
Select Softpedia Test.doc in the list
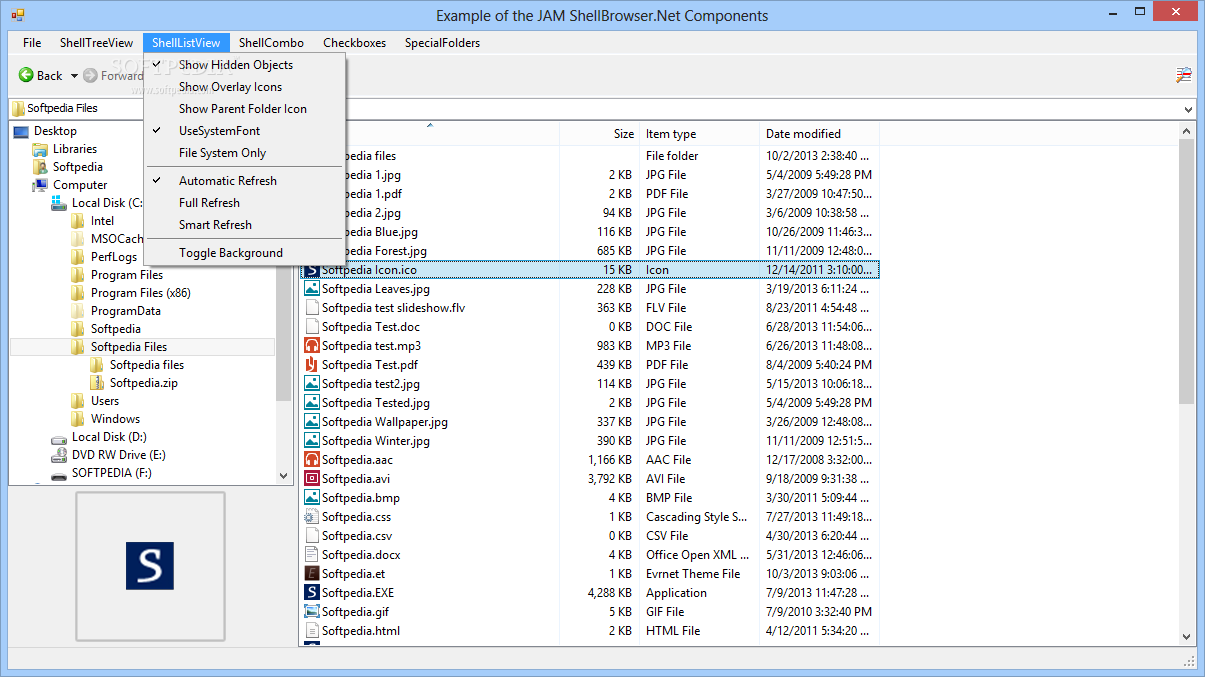point(371,327)
